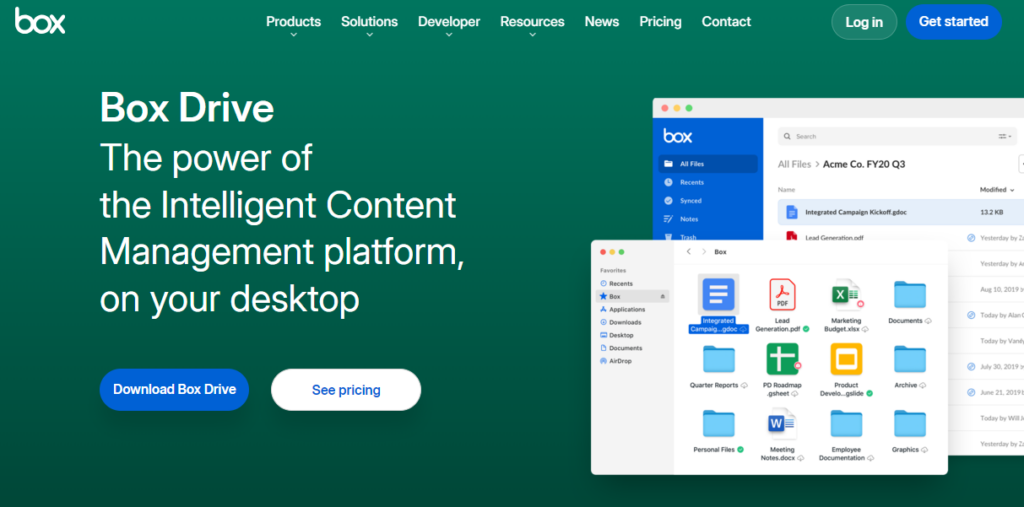The height and width of the screenshot is (507, 1024).
Task: Click the Get started button
Action: 953,22
